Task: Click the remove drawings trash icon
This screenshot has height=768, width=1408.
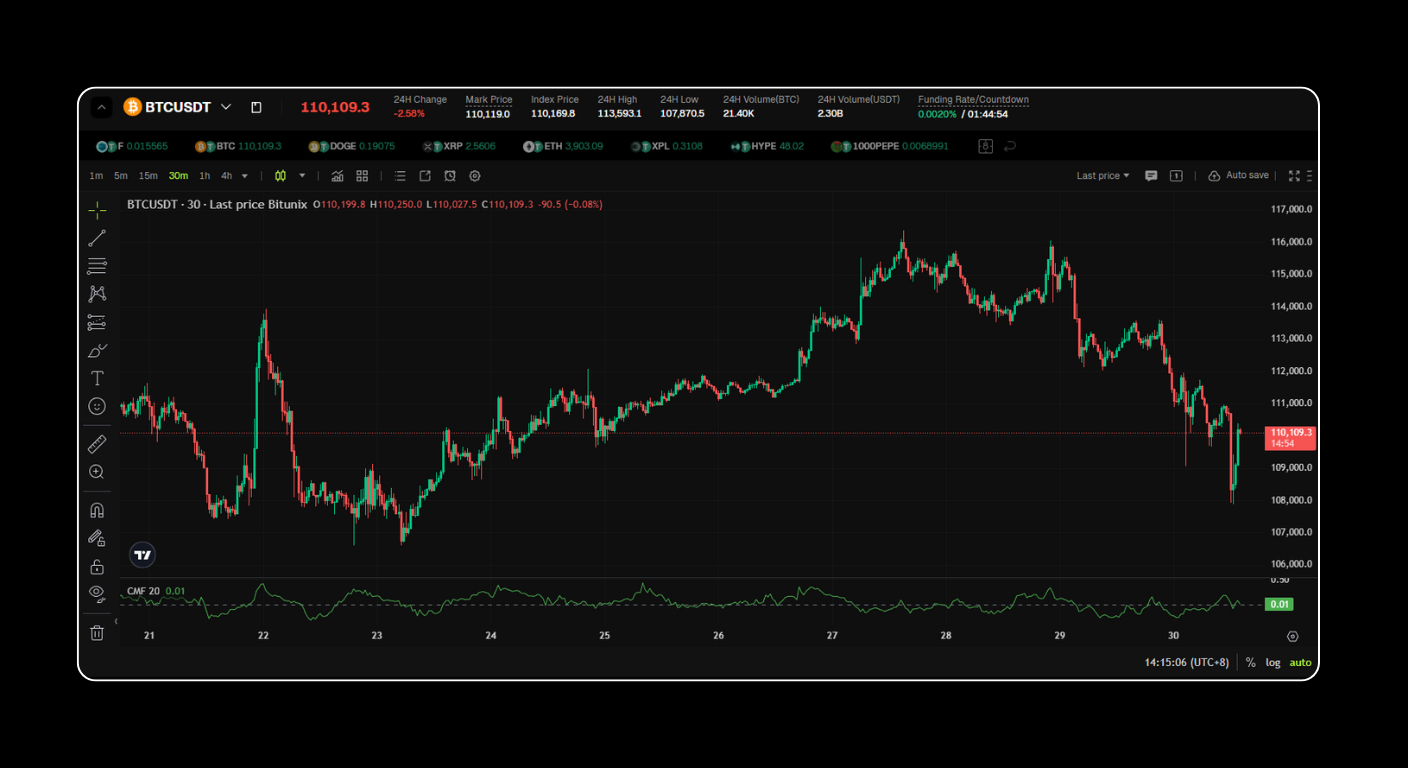Action: pos(97,633)
